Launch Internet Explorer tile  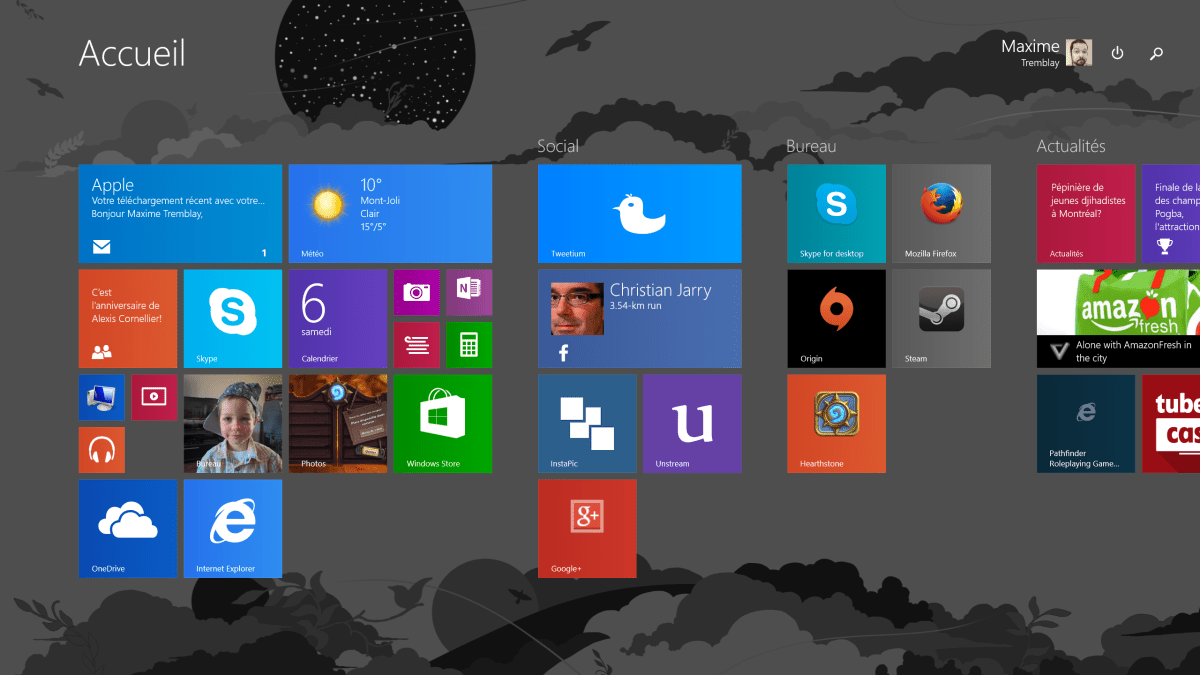pos(233,528)
